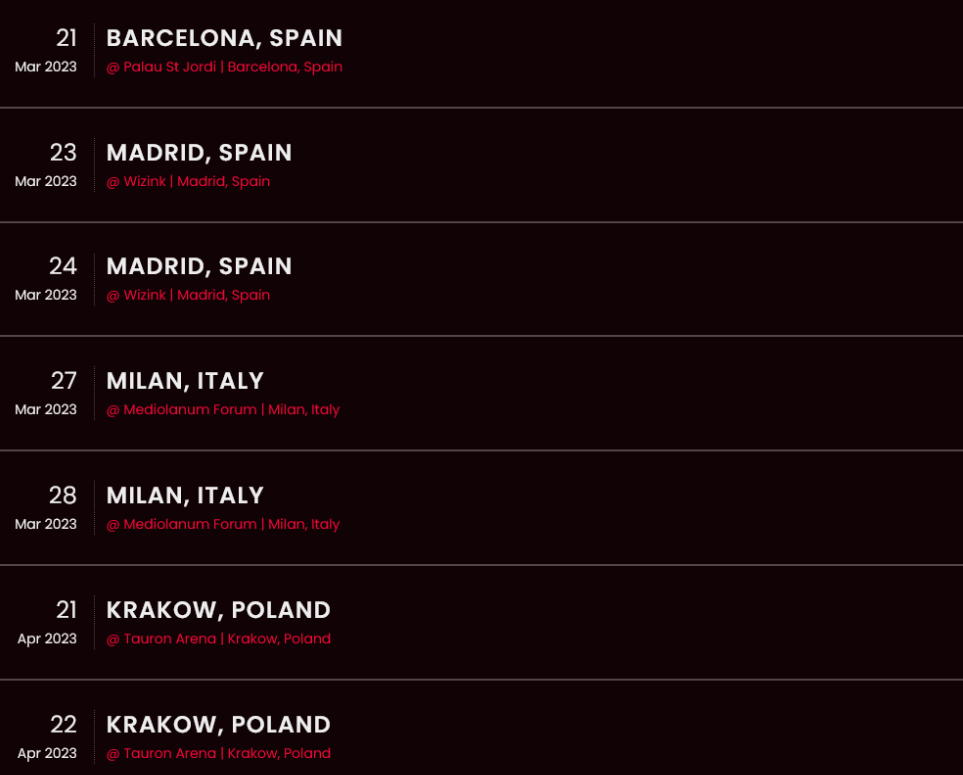Open the Milan, Italy event on 28 Mar
Viewport: 963px width, 775px height.
click(x=185, y=496)
